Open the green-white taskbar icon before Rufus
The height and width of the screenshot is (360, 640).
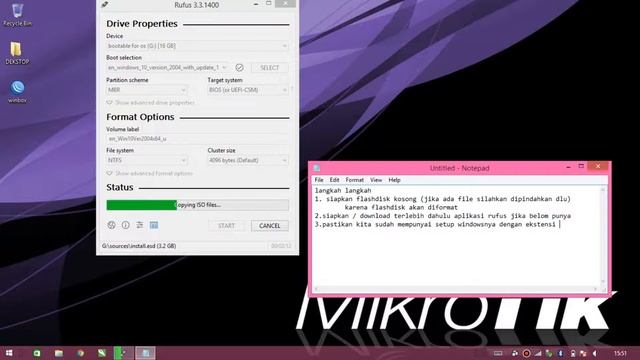coord(102,353)
